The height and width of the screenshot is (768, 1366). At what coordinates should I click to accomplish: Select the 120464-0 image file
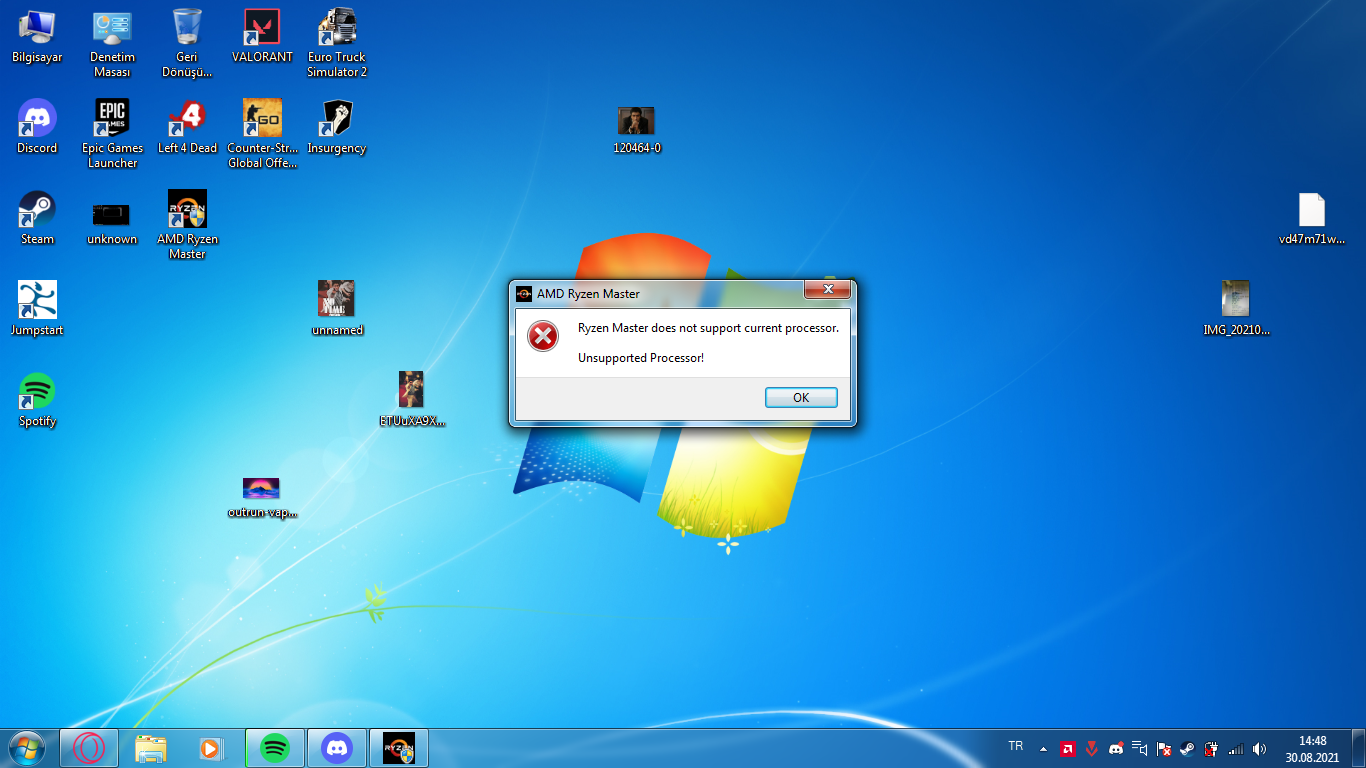[x=636, y=131]
